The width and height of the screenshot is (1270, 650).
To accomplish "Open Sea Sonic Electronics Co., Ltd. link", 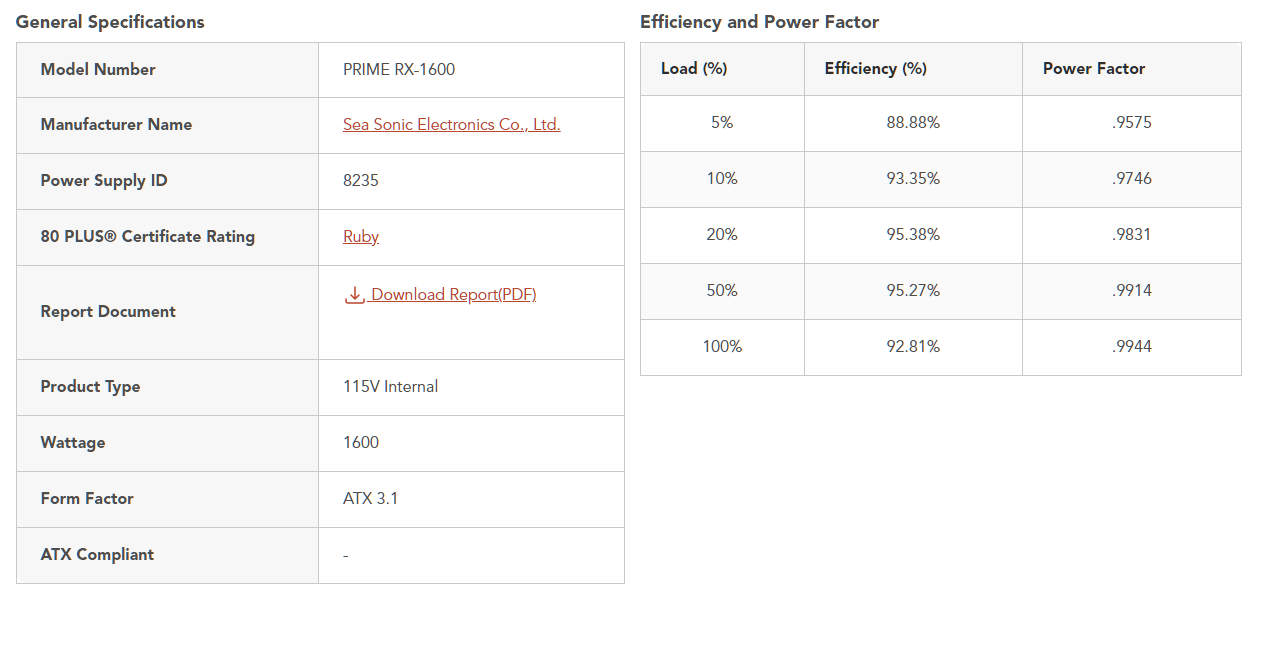I will [451, 125].
